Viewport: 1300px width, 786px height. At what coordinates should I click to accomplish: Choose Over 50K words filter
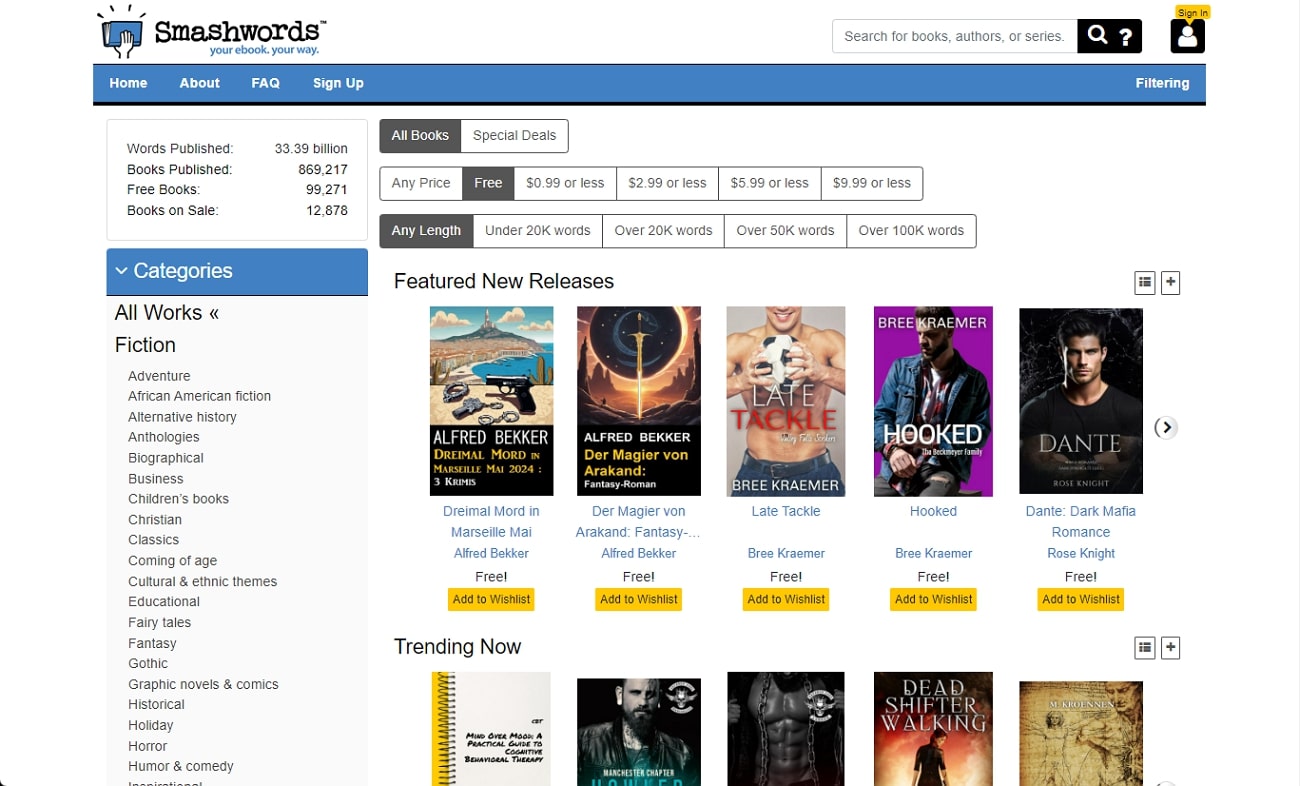point(785,231)
